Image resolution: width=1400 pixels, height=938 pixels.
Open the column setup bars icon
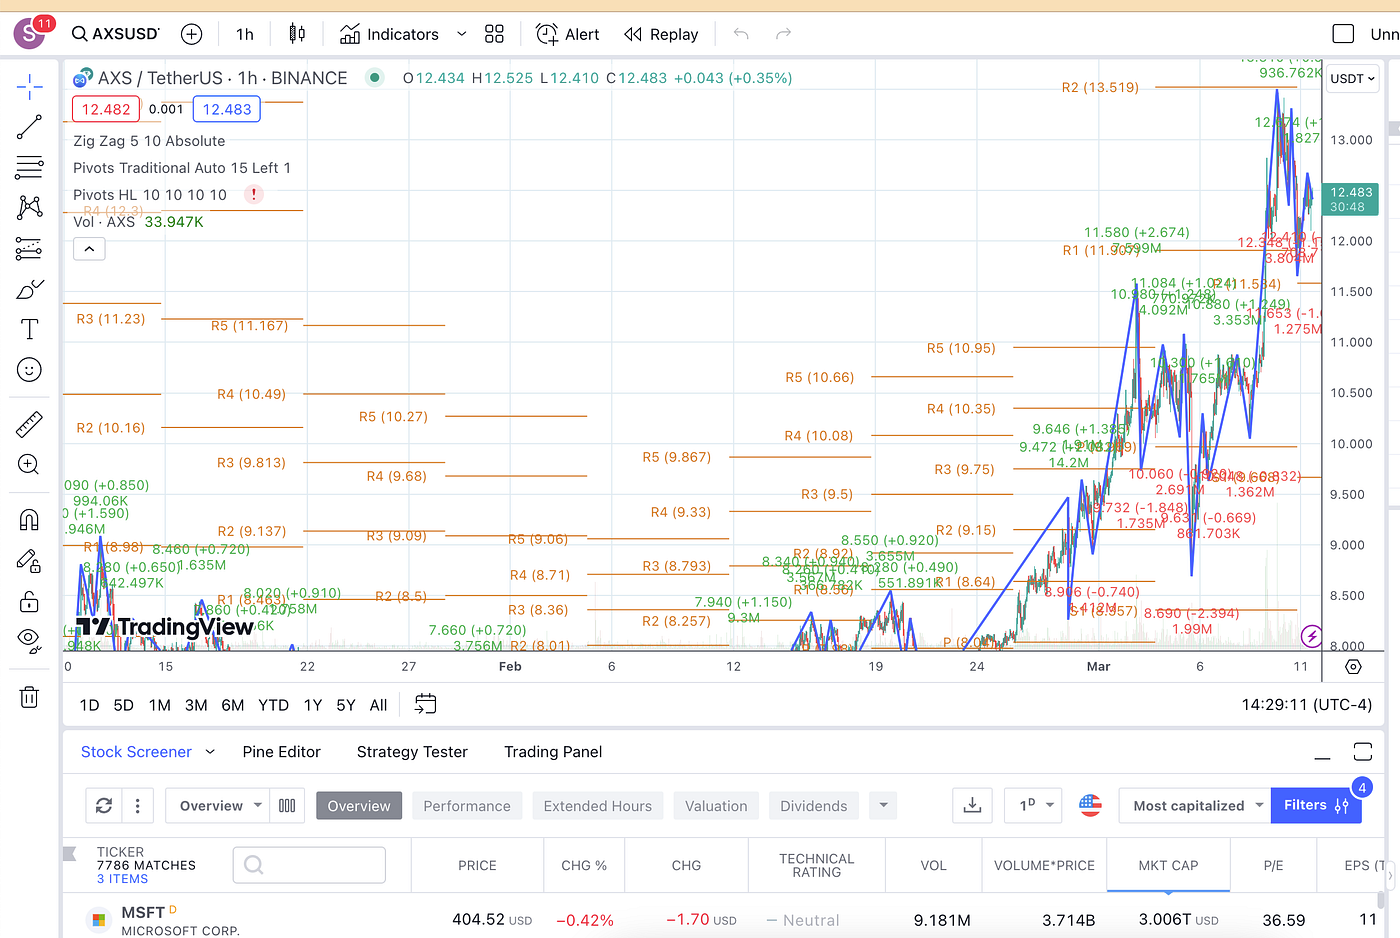[287, 805]
